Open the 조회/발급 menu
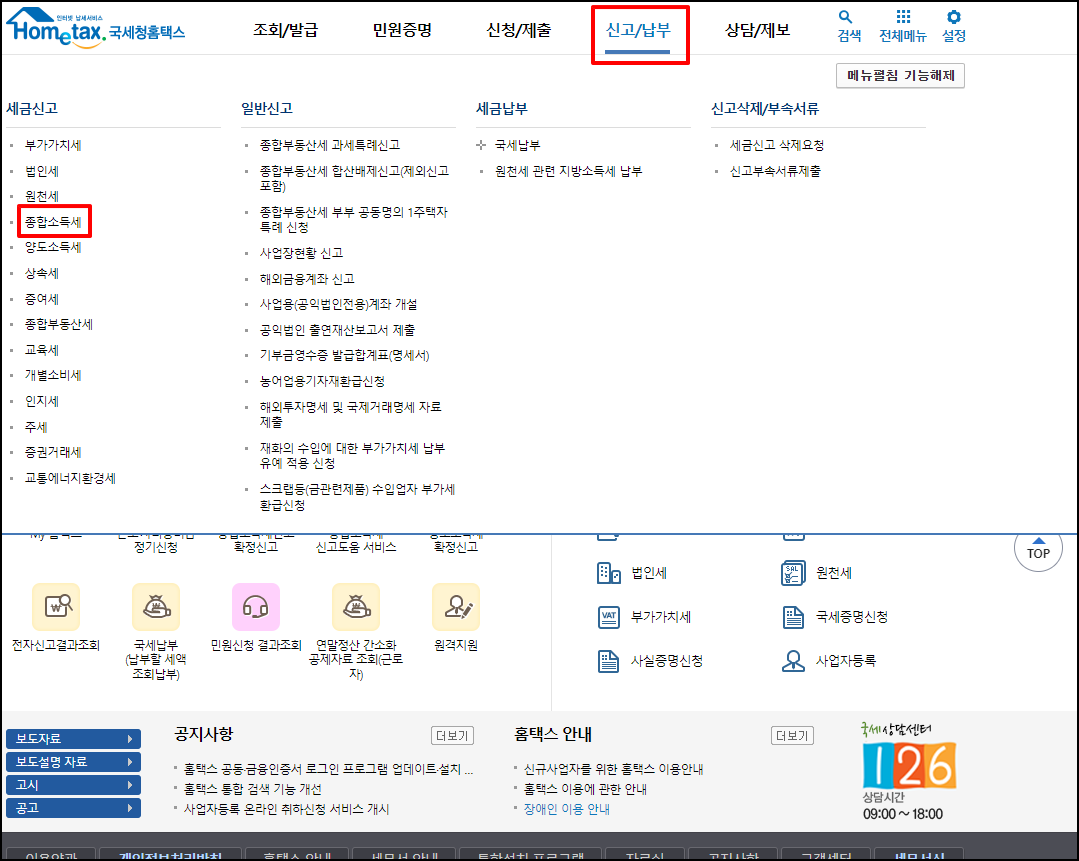Image resolution: width=1079 pixels, height=861 pixels. point(286,30)
